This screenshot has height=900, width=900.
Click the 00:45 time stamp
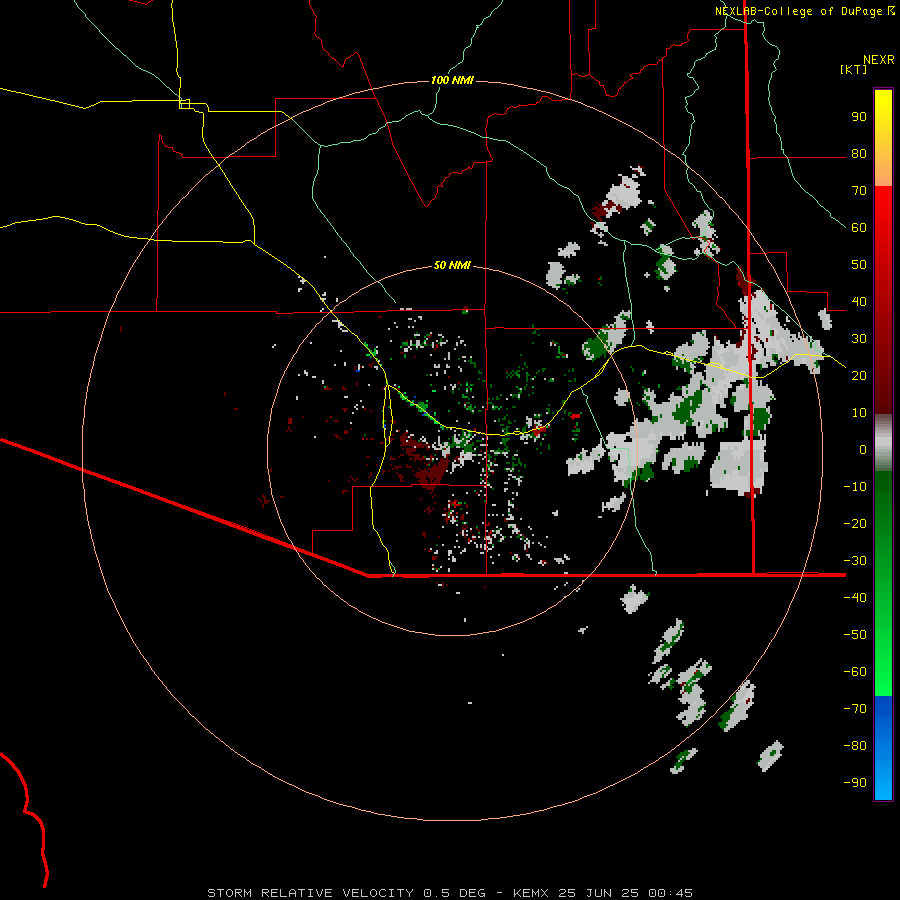tap(671, 893)
